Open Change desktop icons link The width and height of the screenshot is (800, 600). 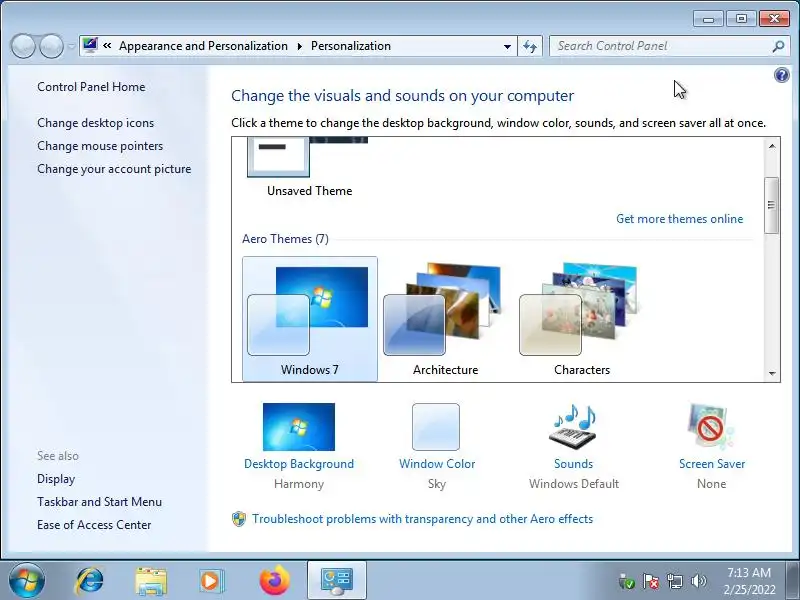(95, 123)
